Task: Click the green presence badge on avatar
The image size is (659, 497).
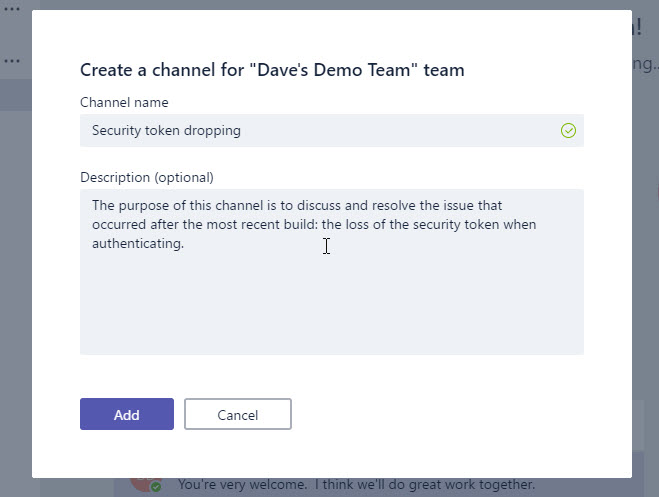Action: click(x=156, y=487)
